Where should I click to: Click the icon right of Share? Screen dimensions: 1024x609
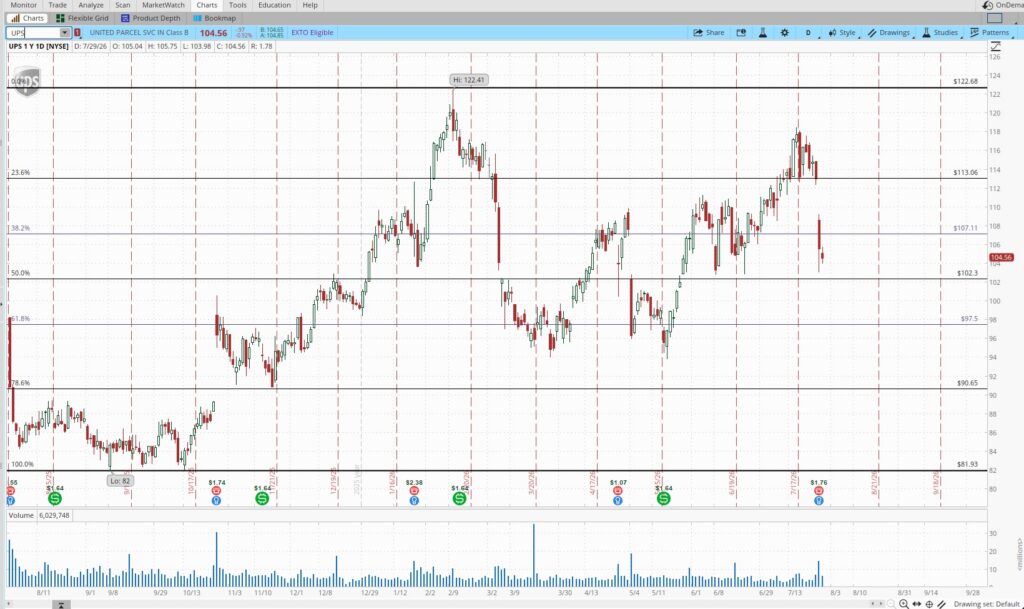[741, 33]
